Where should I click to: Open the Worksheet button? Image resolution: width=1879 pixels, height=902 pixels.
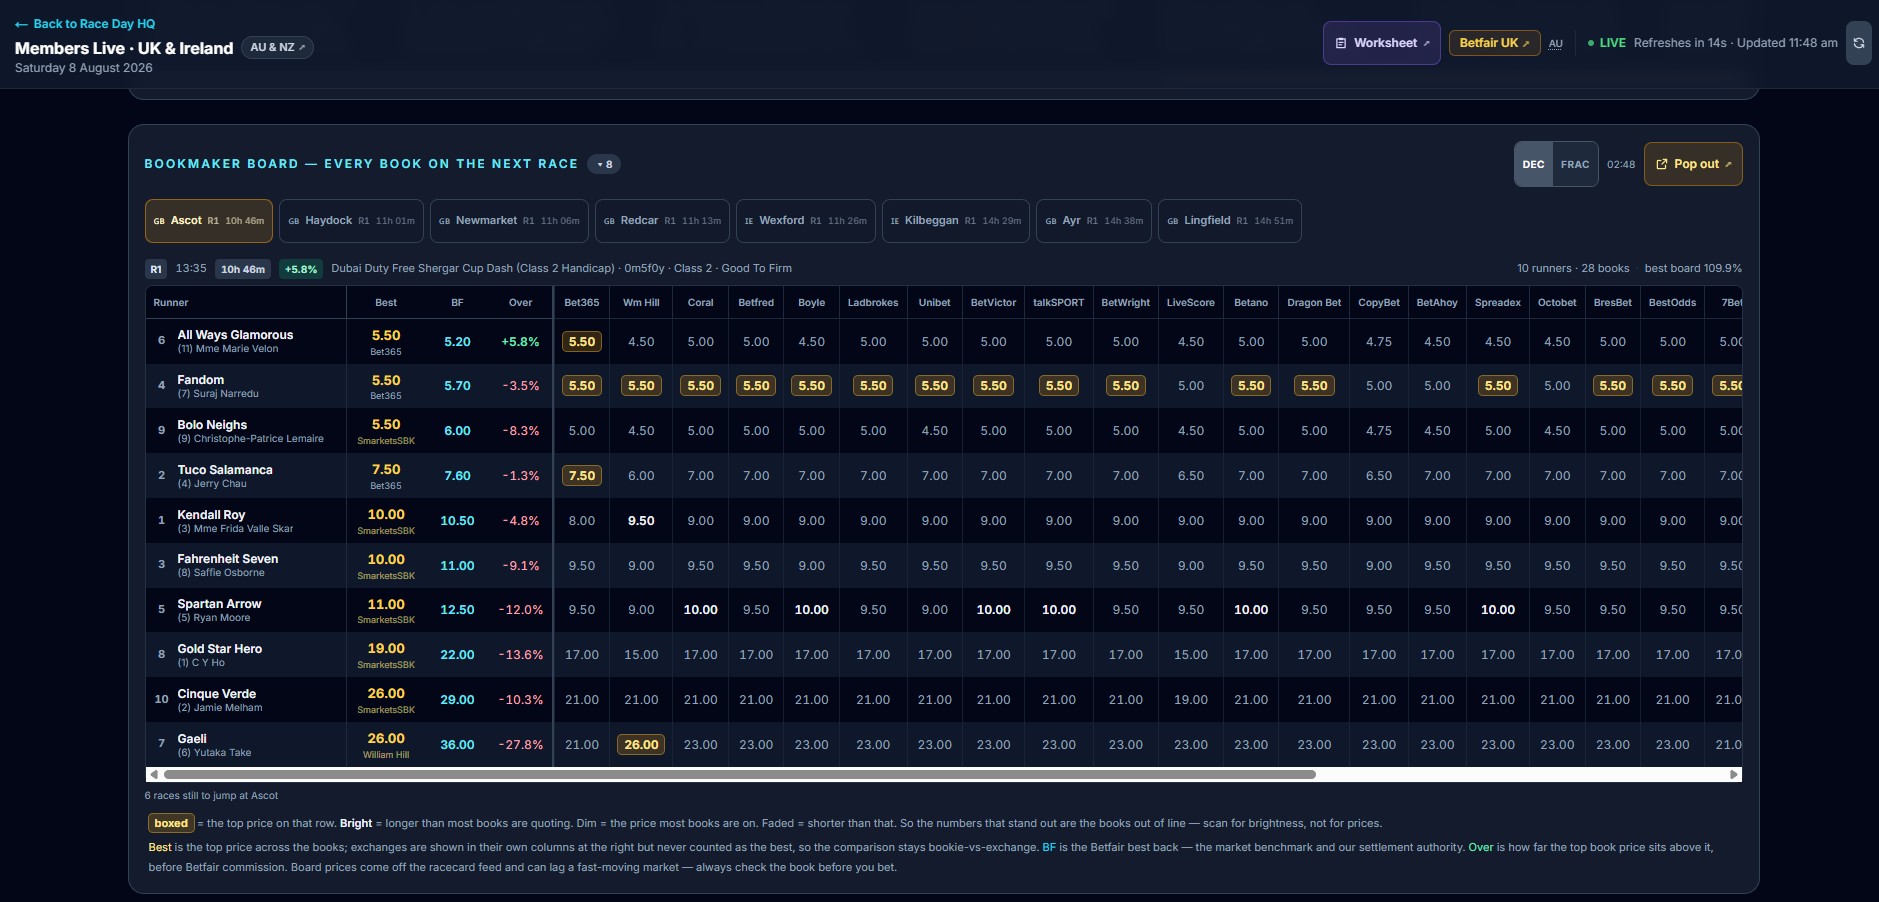point(1382,43)
